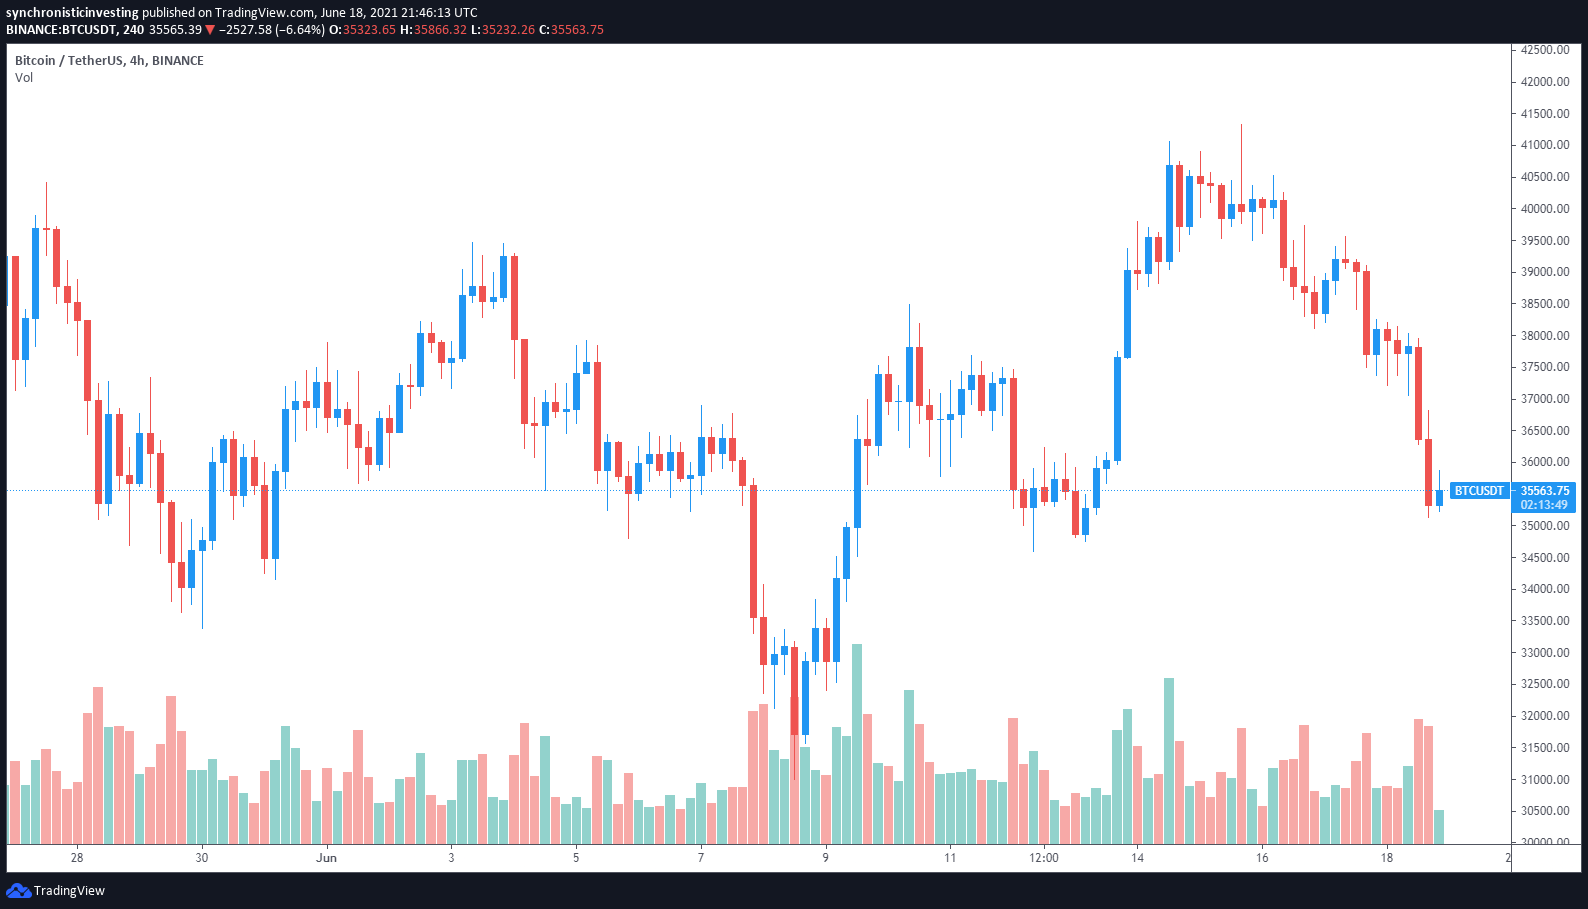This screenshot has height=909, width=1588.
Task: Click the Vol indicator label
Action: 24,78
